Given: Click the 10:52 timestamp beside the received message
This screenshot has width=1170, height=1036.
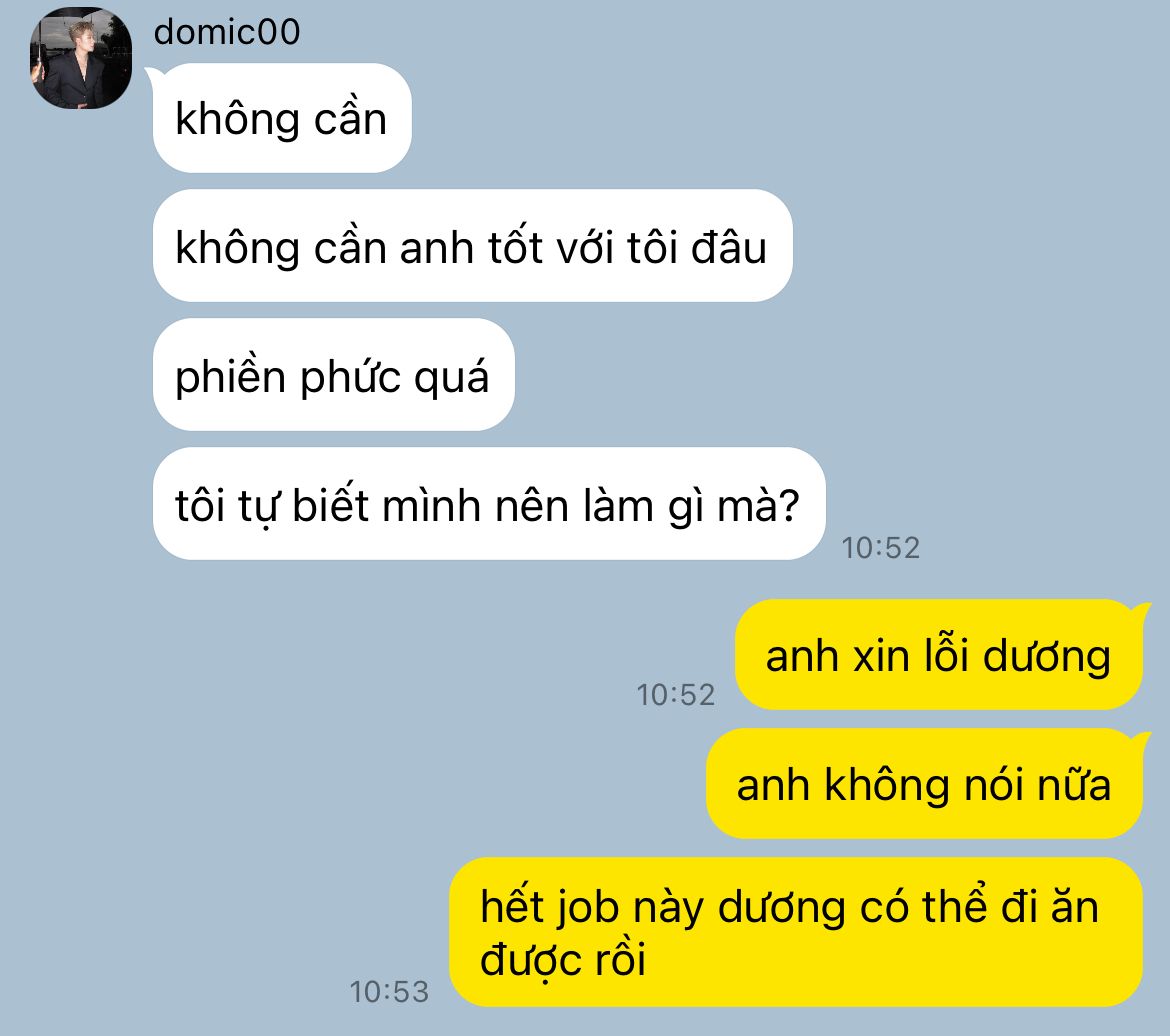Looking at the screenshot, I should tap(880, 548).
